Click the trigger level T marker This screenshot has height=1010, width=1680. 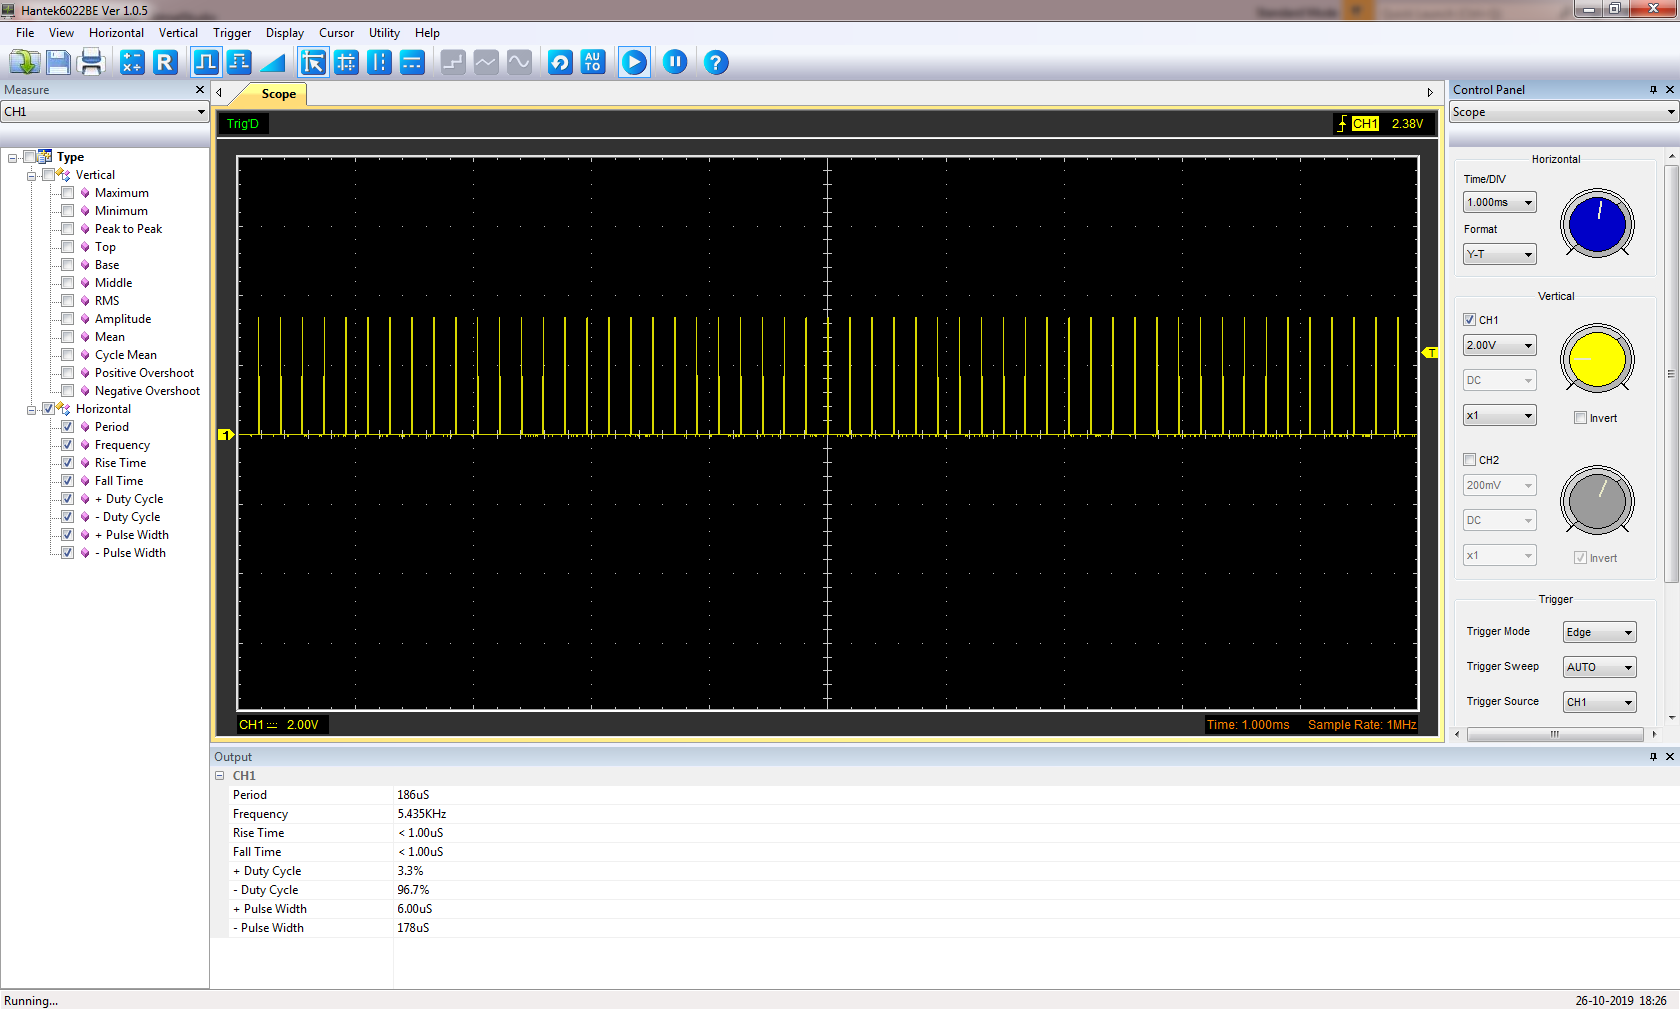click(1430, 353)
